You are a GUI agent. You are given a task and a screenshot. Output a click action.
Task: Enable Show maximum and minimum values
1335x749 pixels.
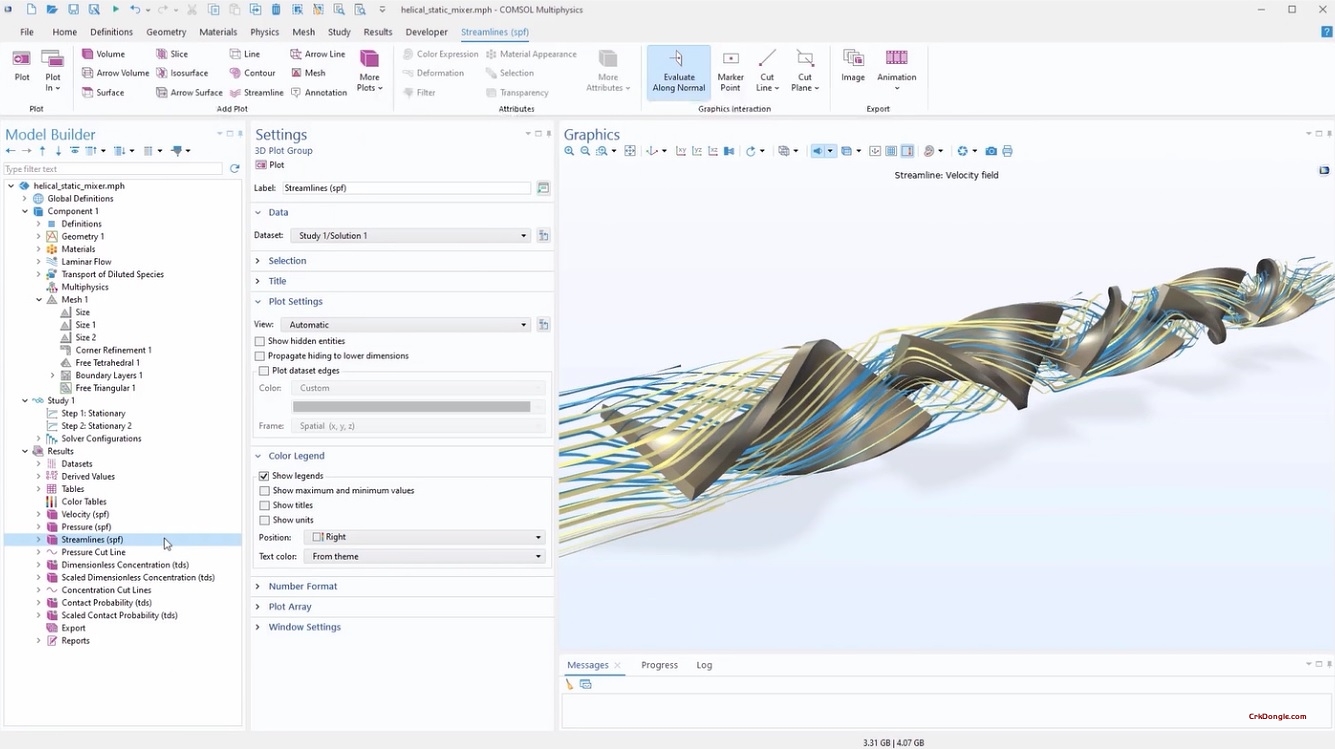tap(263, 490)
